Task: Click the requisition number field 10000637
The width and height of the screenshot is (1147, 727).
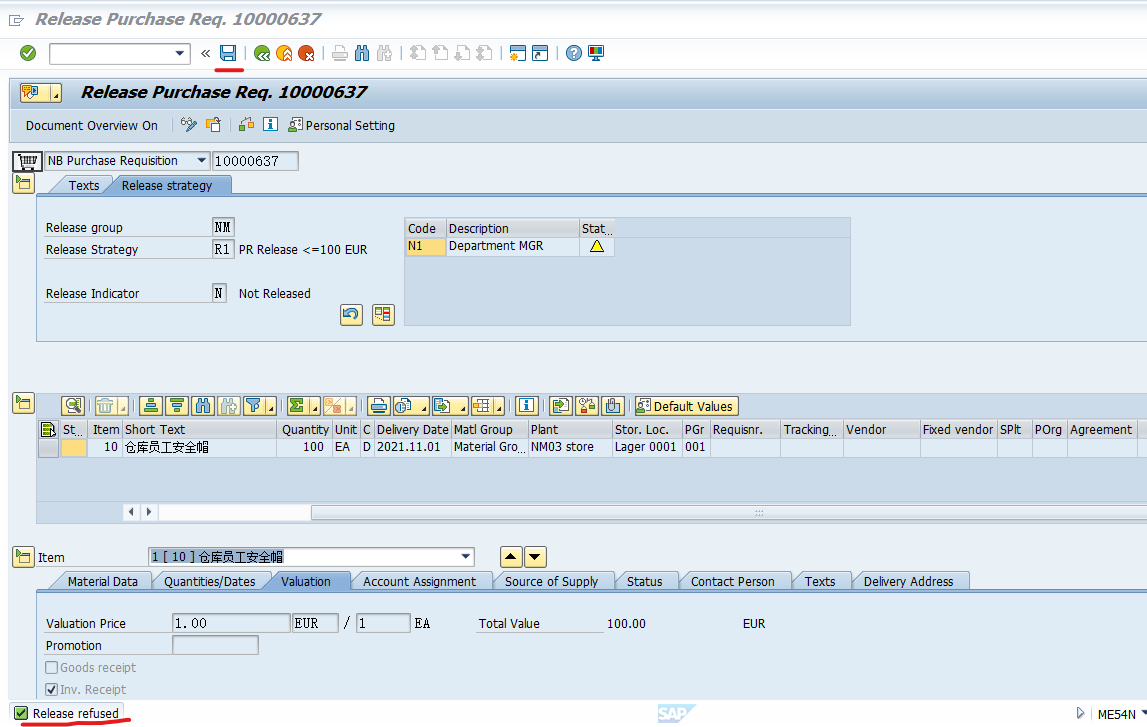Action: [x=255, y=161]
